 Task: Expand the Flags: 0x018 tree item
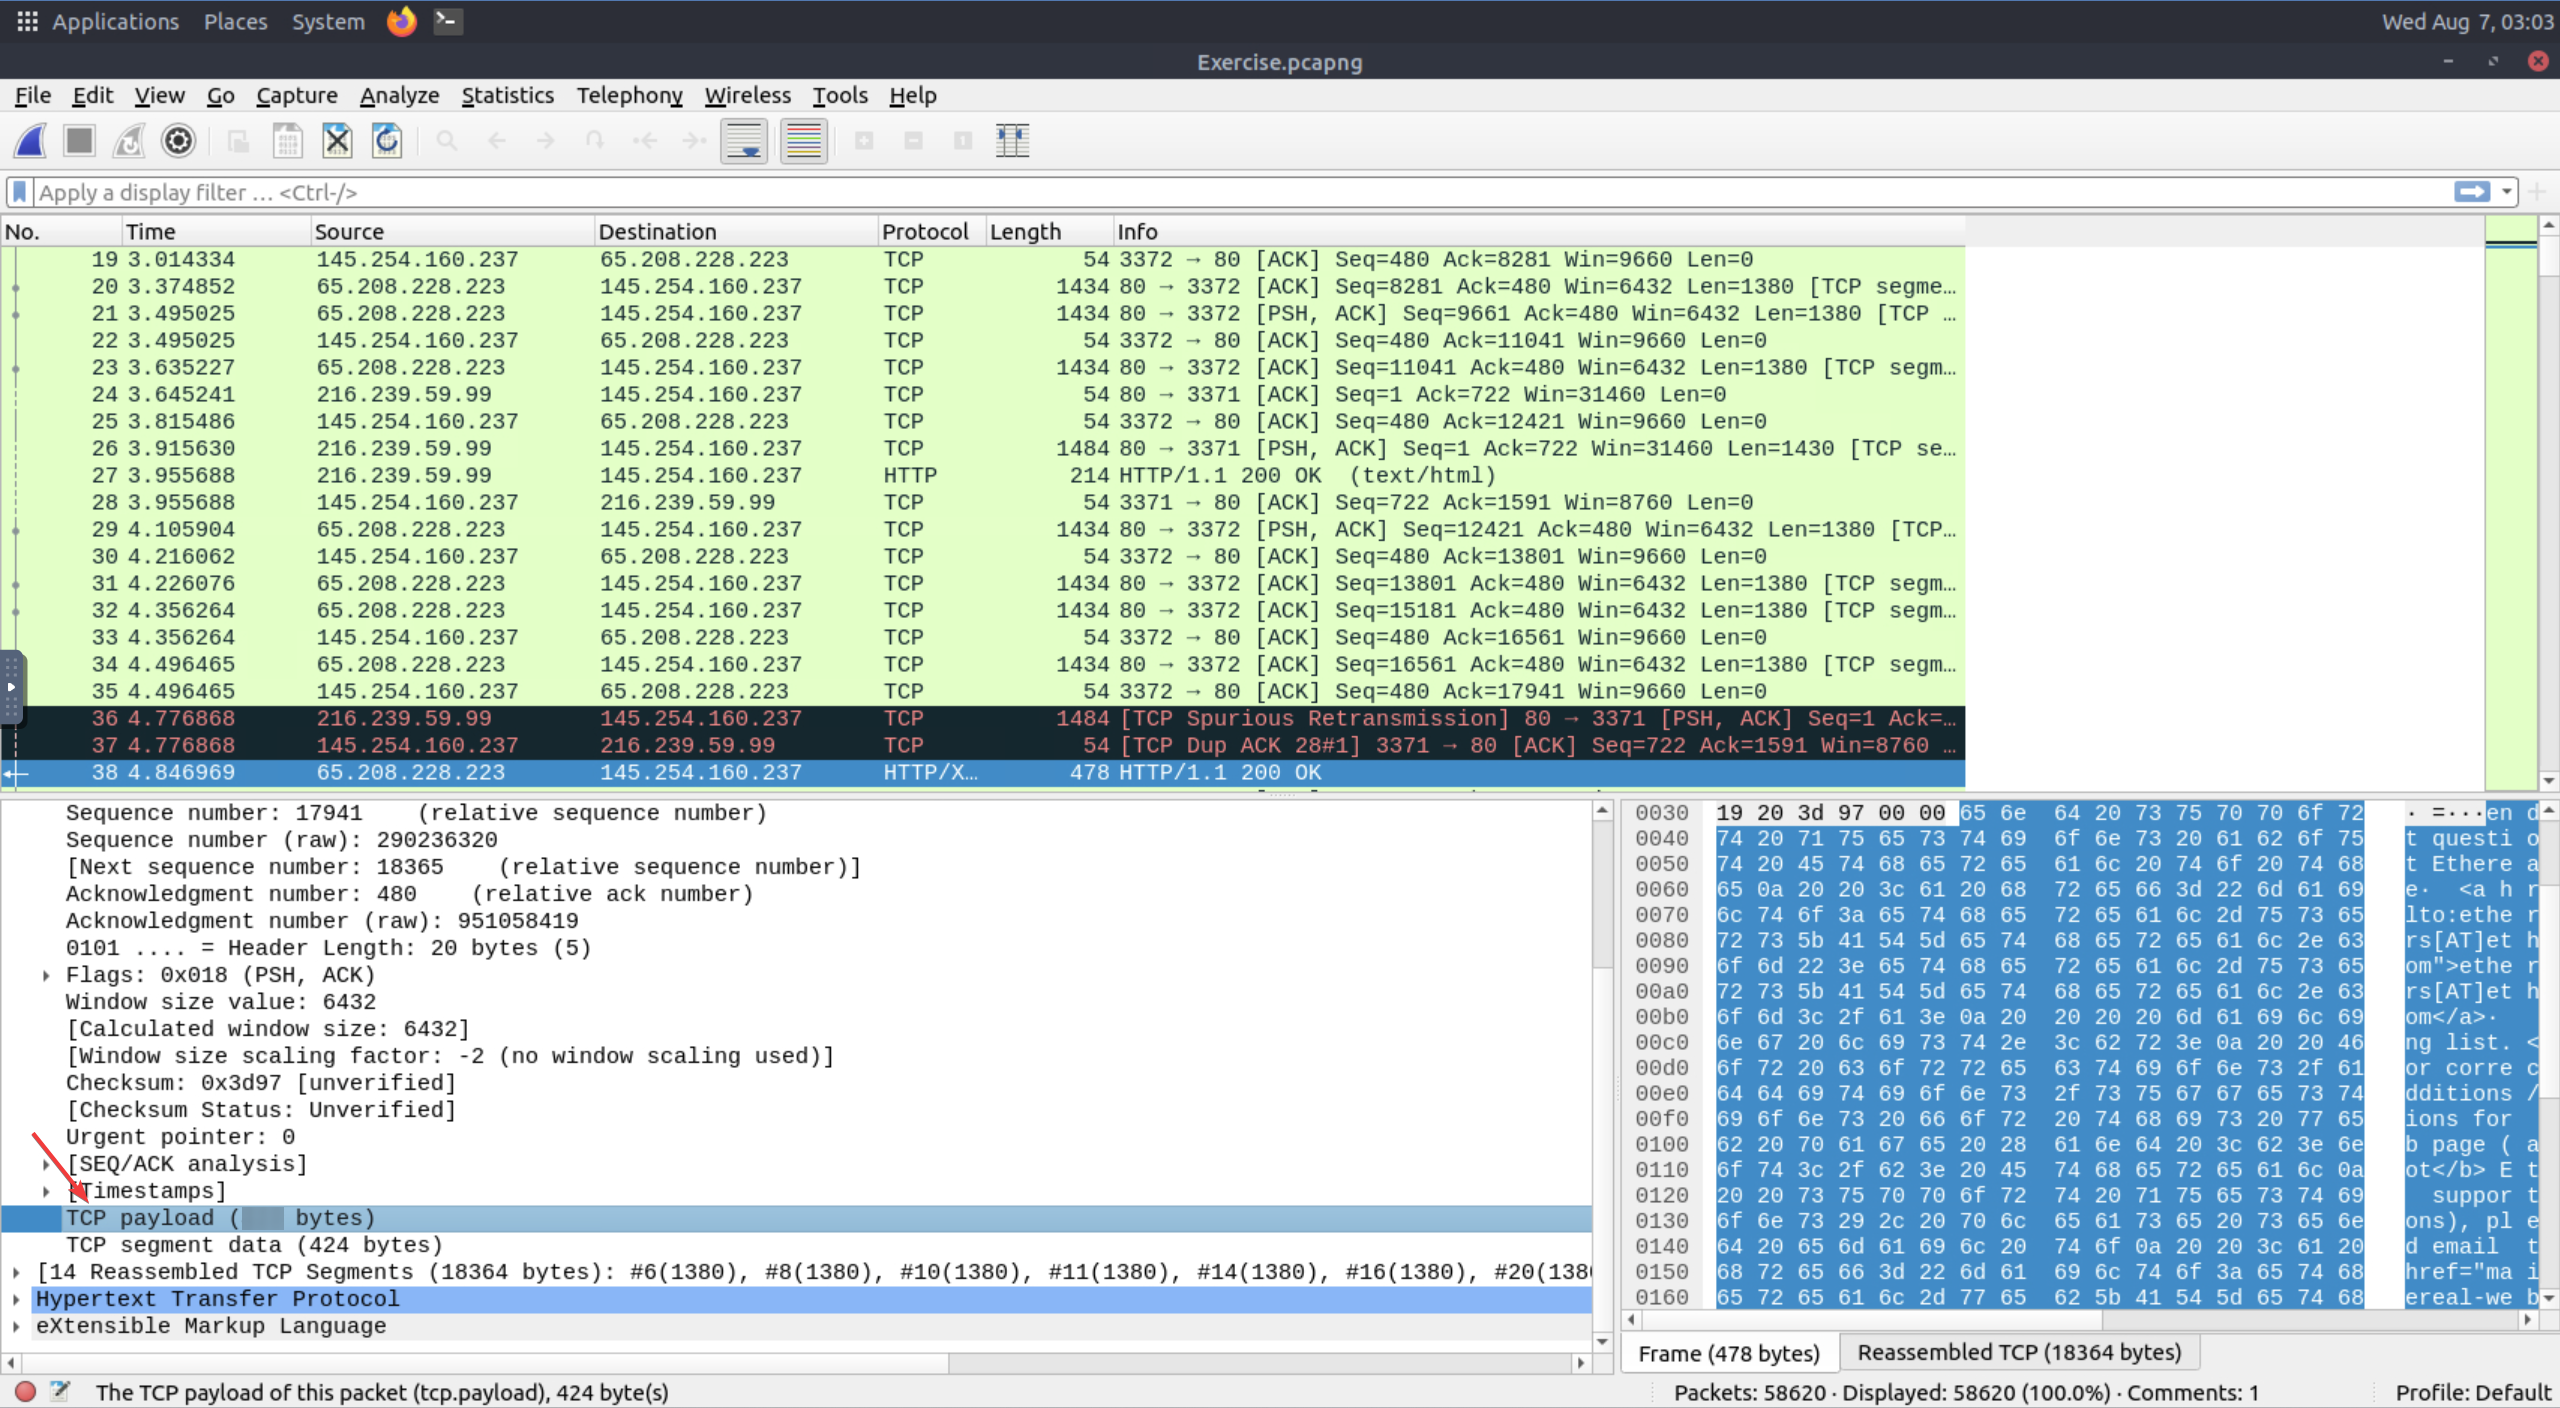coord(46,975)
